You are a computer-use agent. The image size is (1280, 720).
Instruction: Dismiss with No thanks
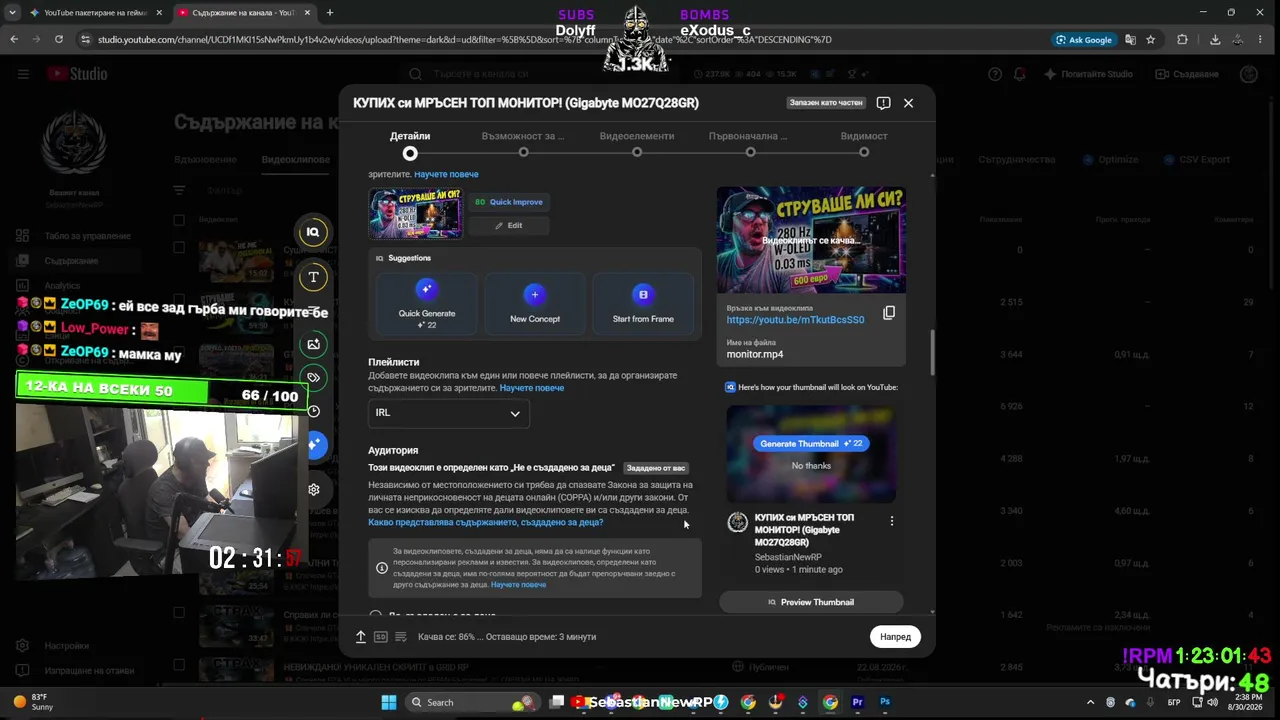[x=811, y=466]
